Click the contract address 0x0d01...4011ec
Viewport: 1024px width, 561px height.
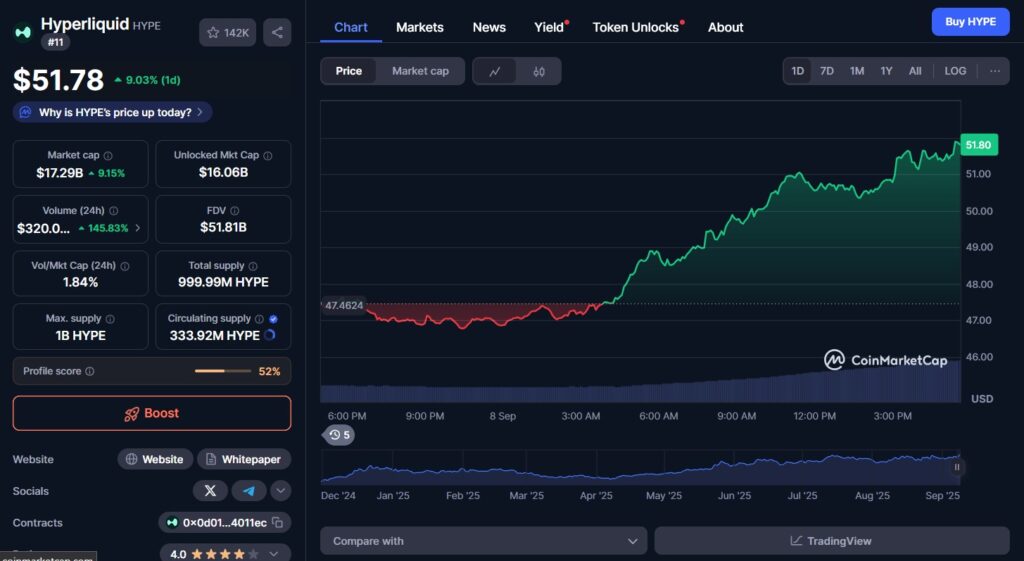[x=224, y=522]
